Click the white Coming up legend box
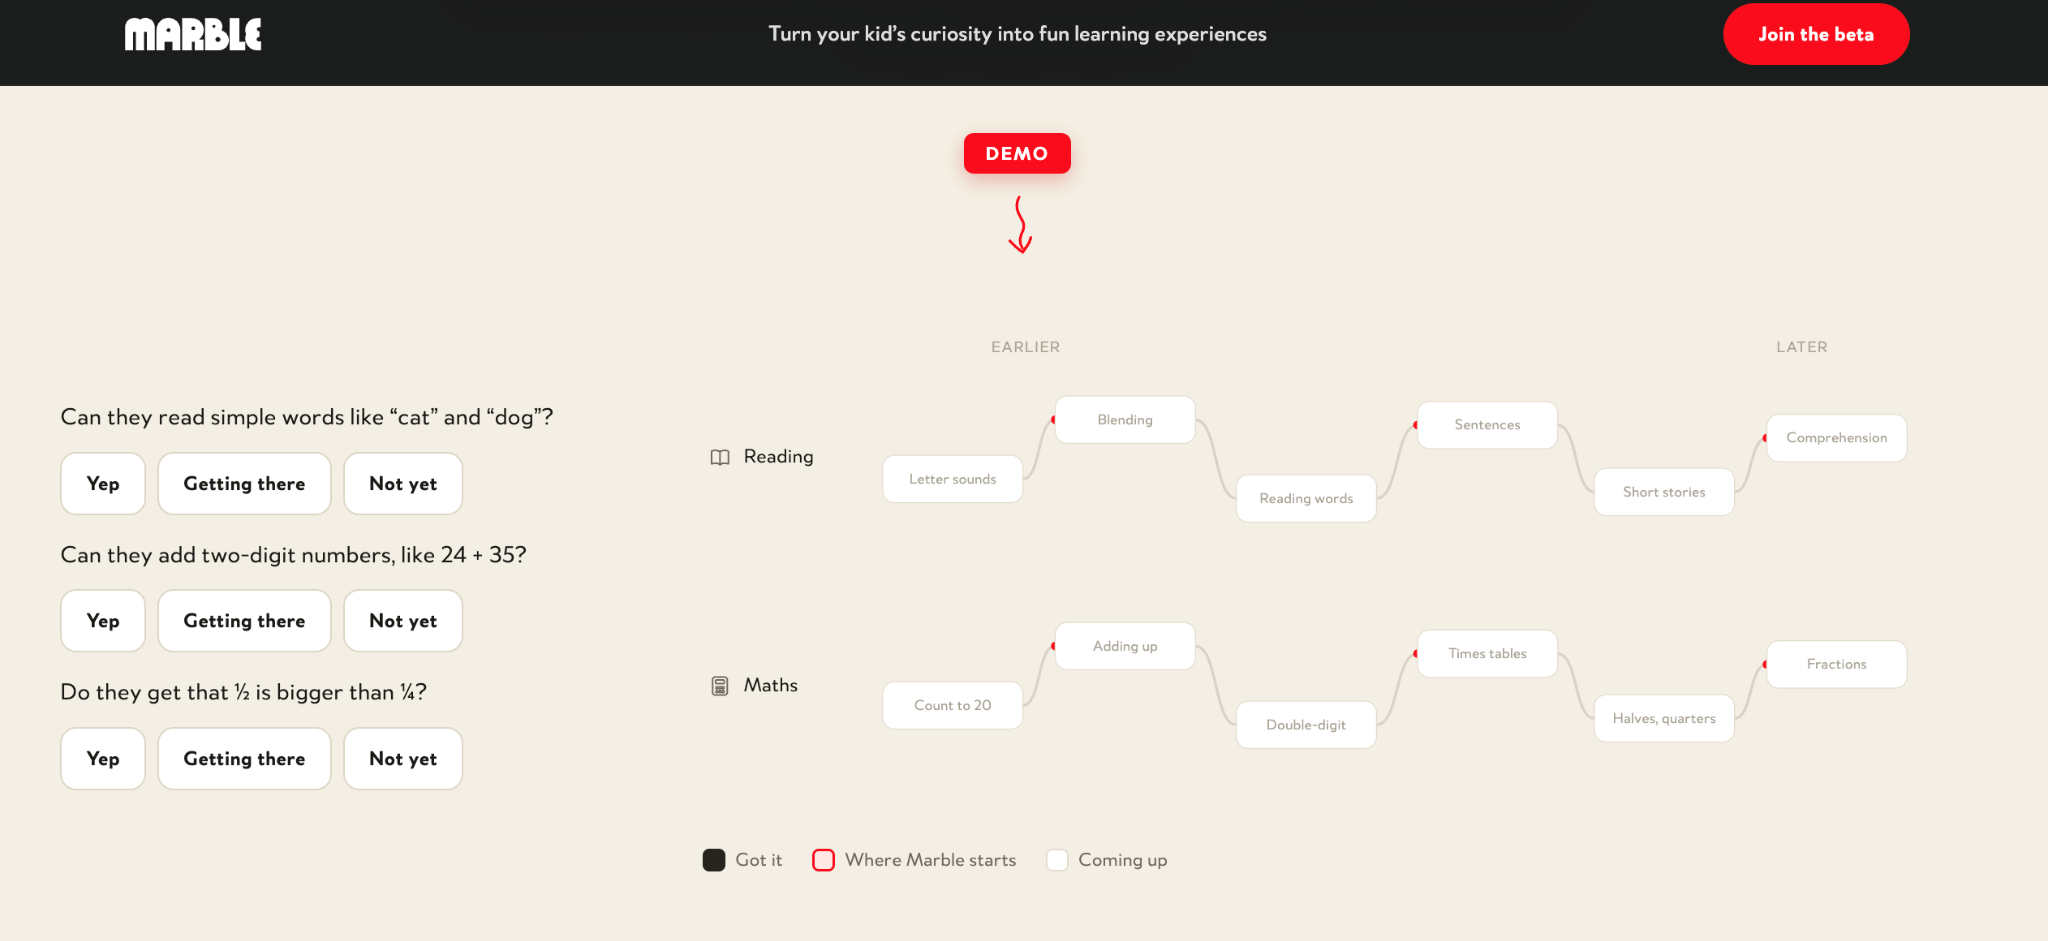Image resolution: width=2048 pixels, height=941 pixels. pyautogui.click(x=1057, y=860)
